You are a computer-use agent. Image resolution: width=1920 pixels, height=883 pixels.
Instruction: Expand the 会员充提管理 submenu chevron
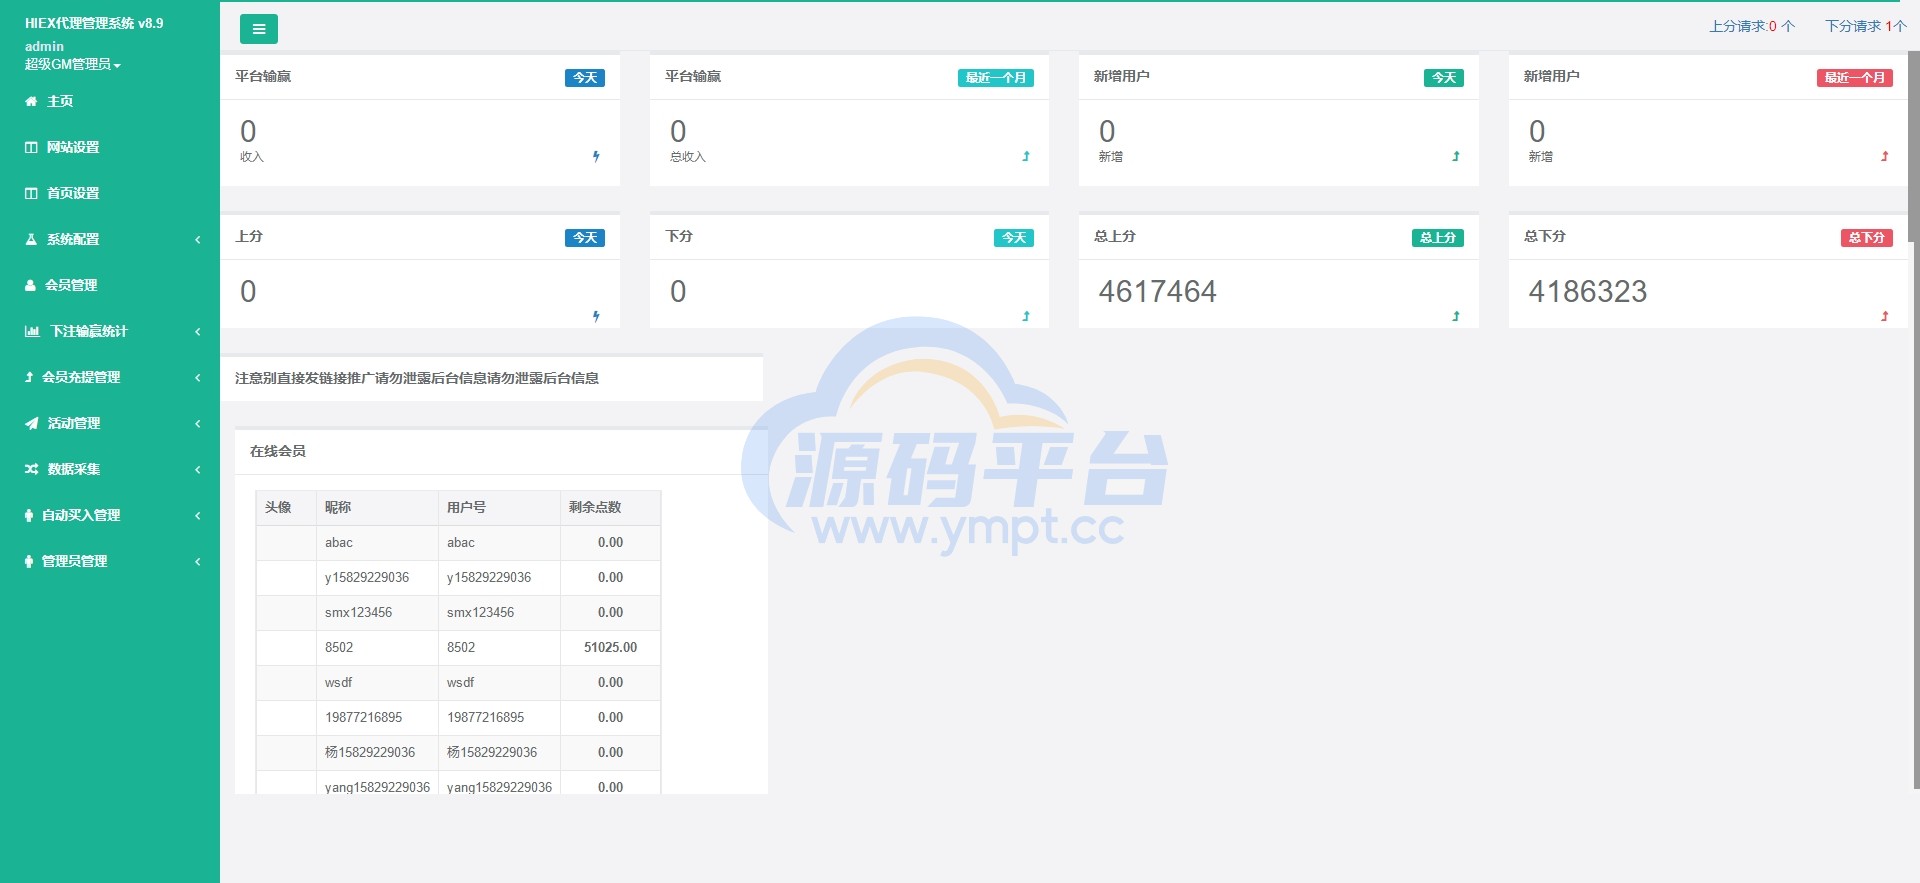click(198, 377)
